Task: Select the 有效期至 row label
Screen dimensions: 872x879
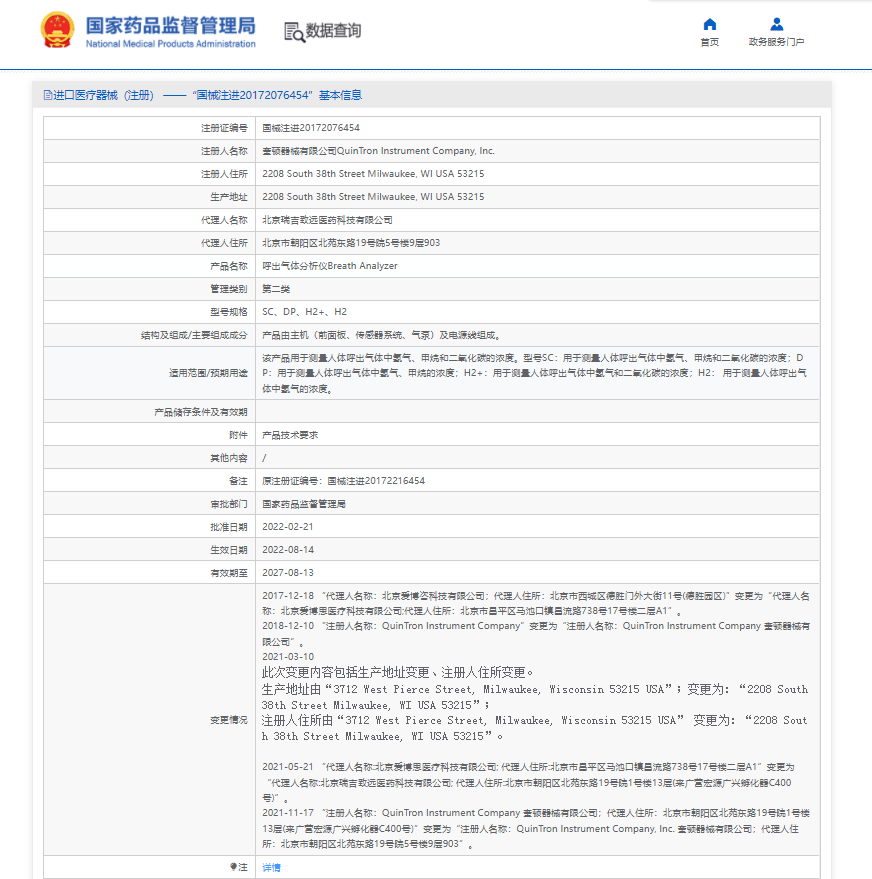Action: [x=229, y=573]
